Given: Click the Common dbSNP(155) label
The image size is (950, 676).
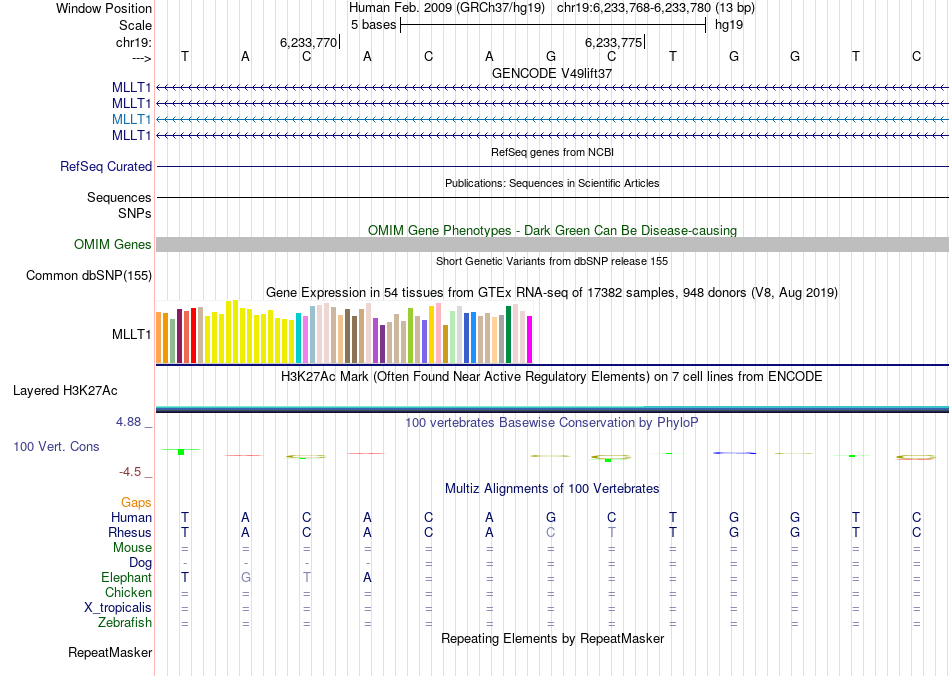Looking at the screenshot, I should 89,276.
